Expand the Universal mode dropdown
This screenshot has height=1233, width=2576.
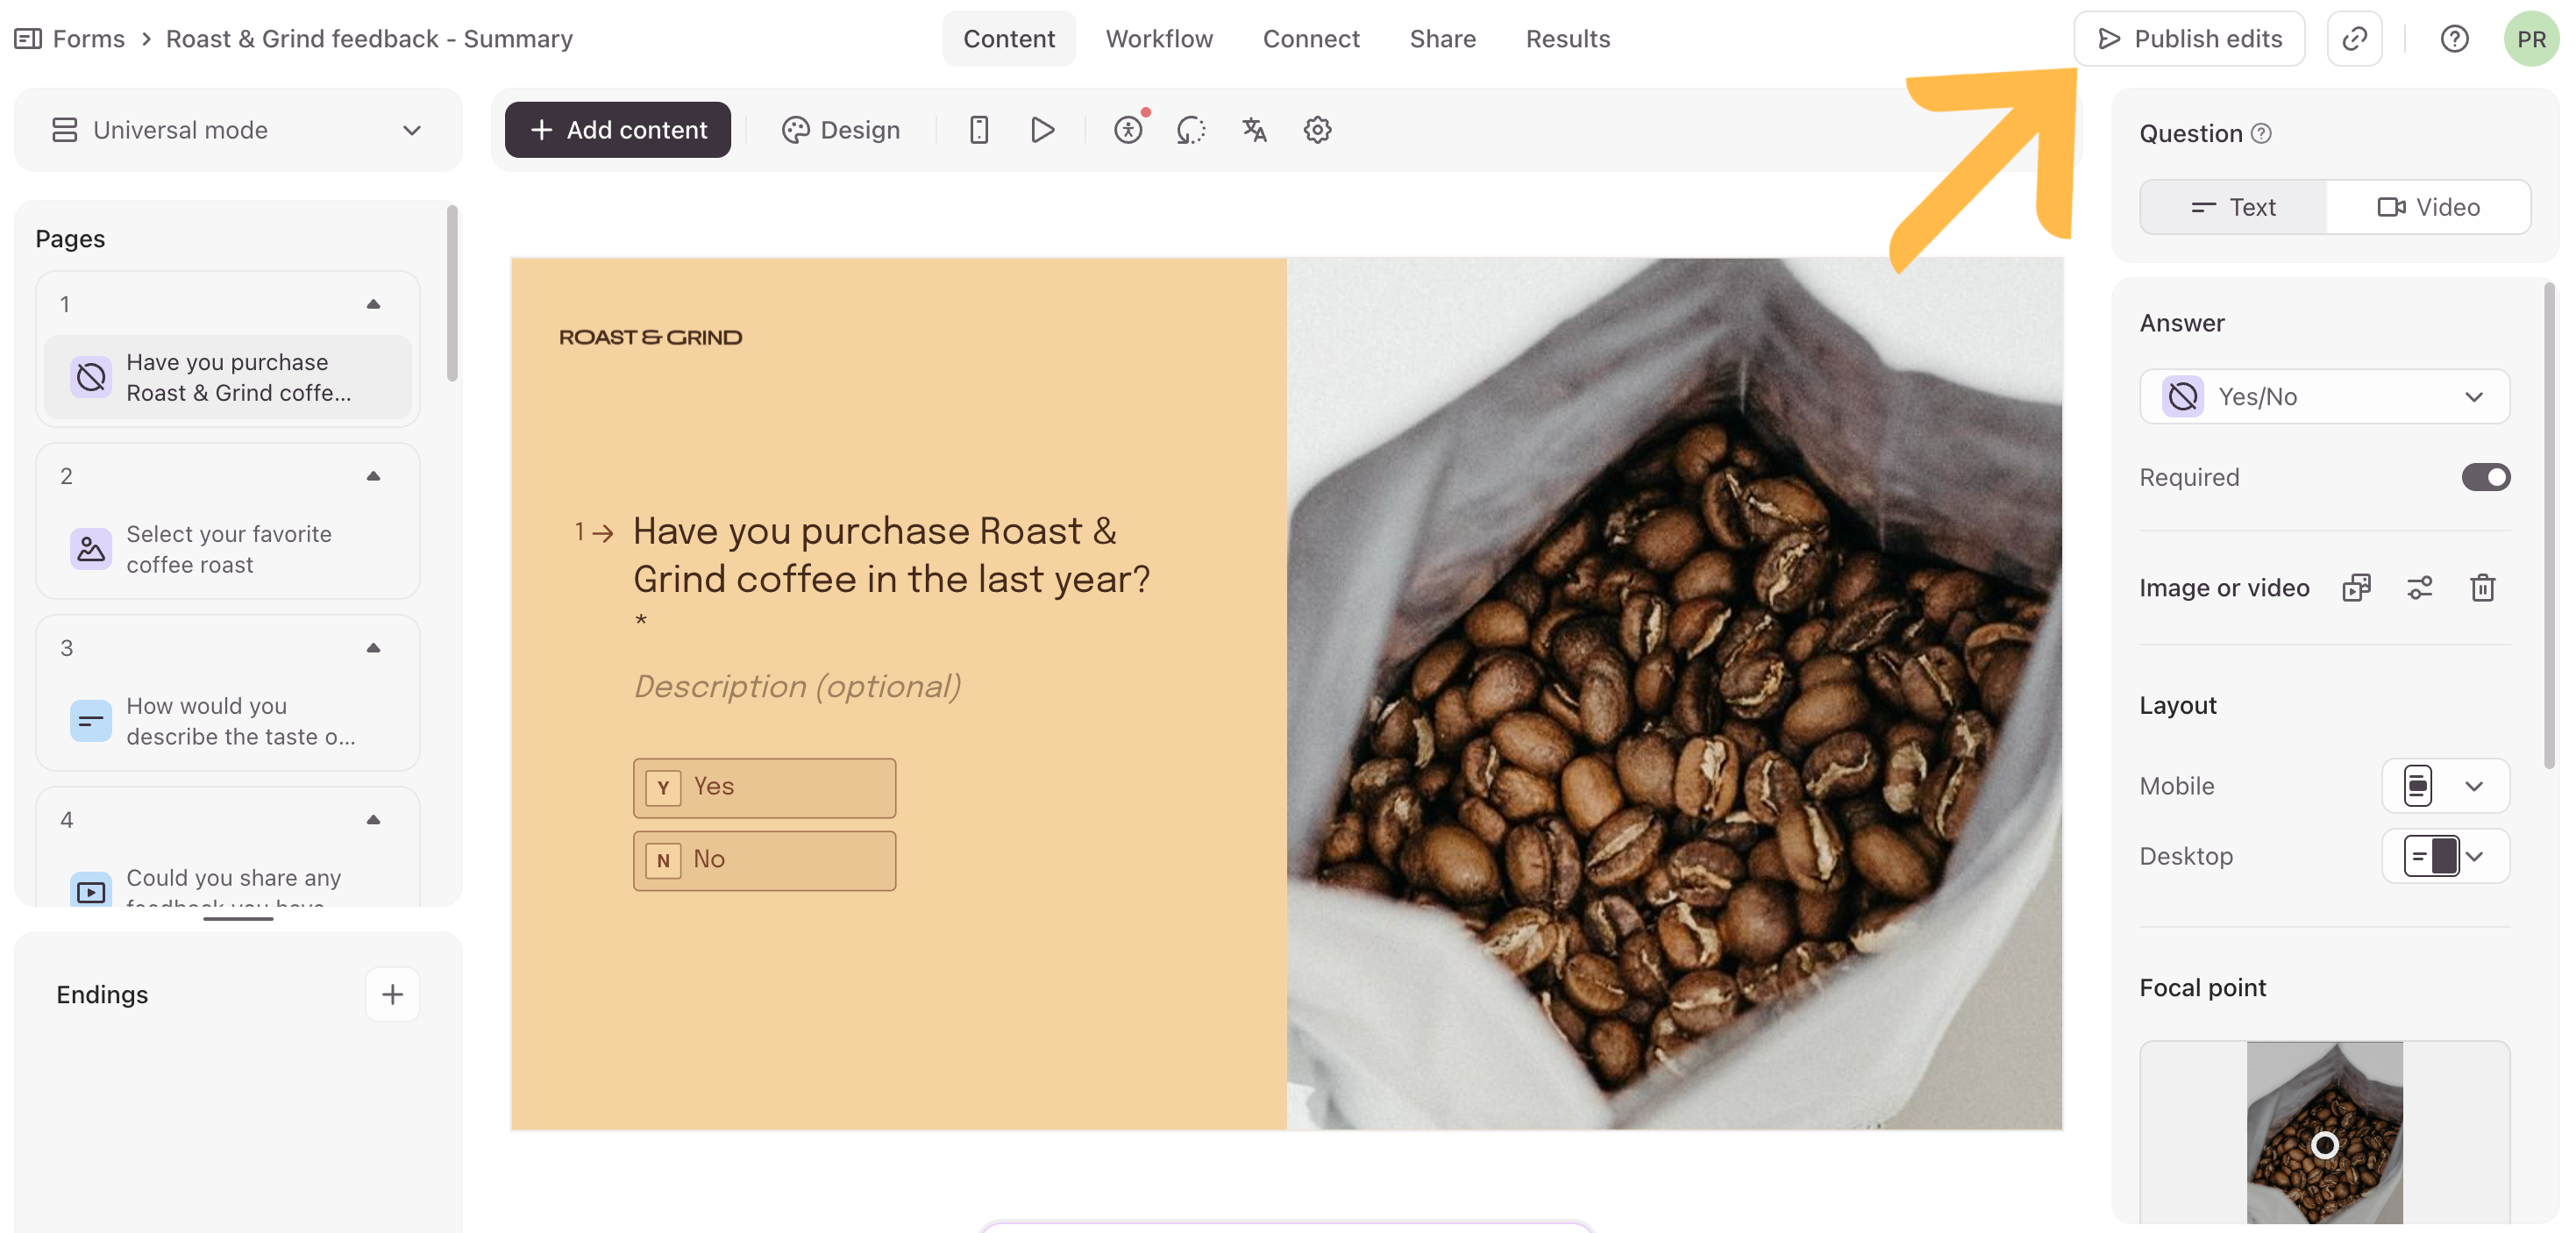click(238, 130)
